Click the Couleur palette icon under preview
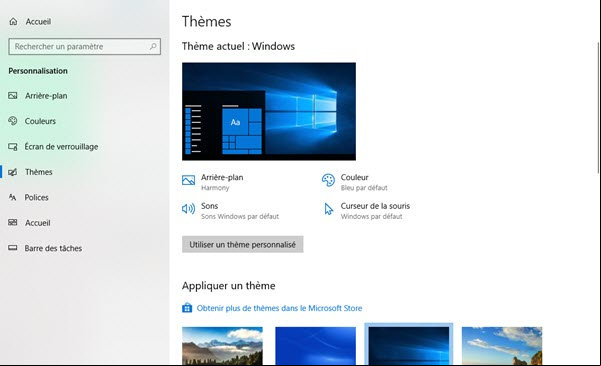Image resolution: width=601 pixels, height=366 pixels. coord(328,180)
